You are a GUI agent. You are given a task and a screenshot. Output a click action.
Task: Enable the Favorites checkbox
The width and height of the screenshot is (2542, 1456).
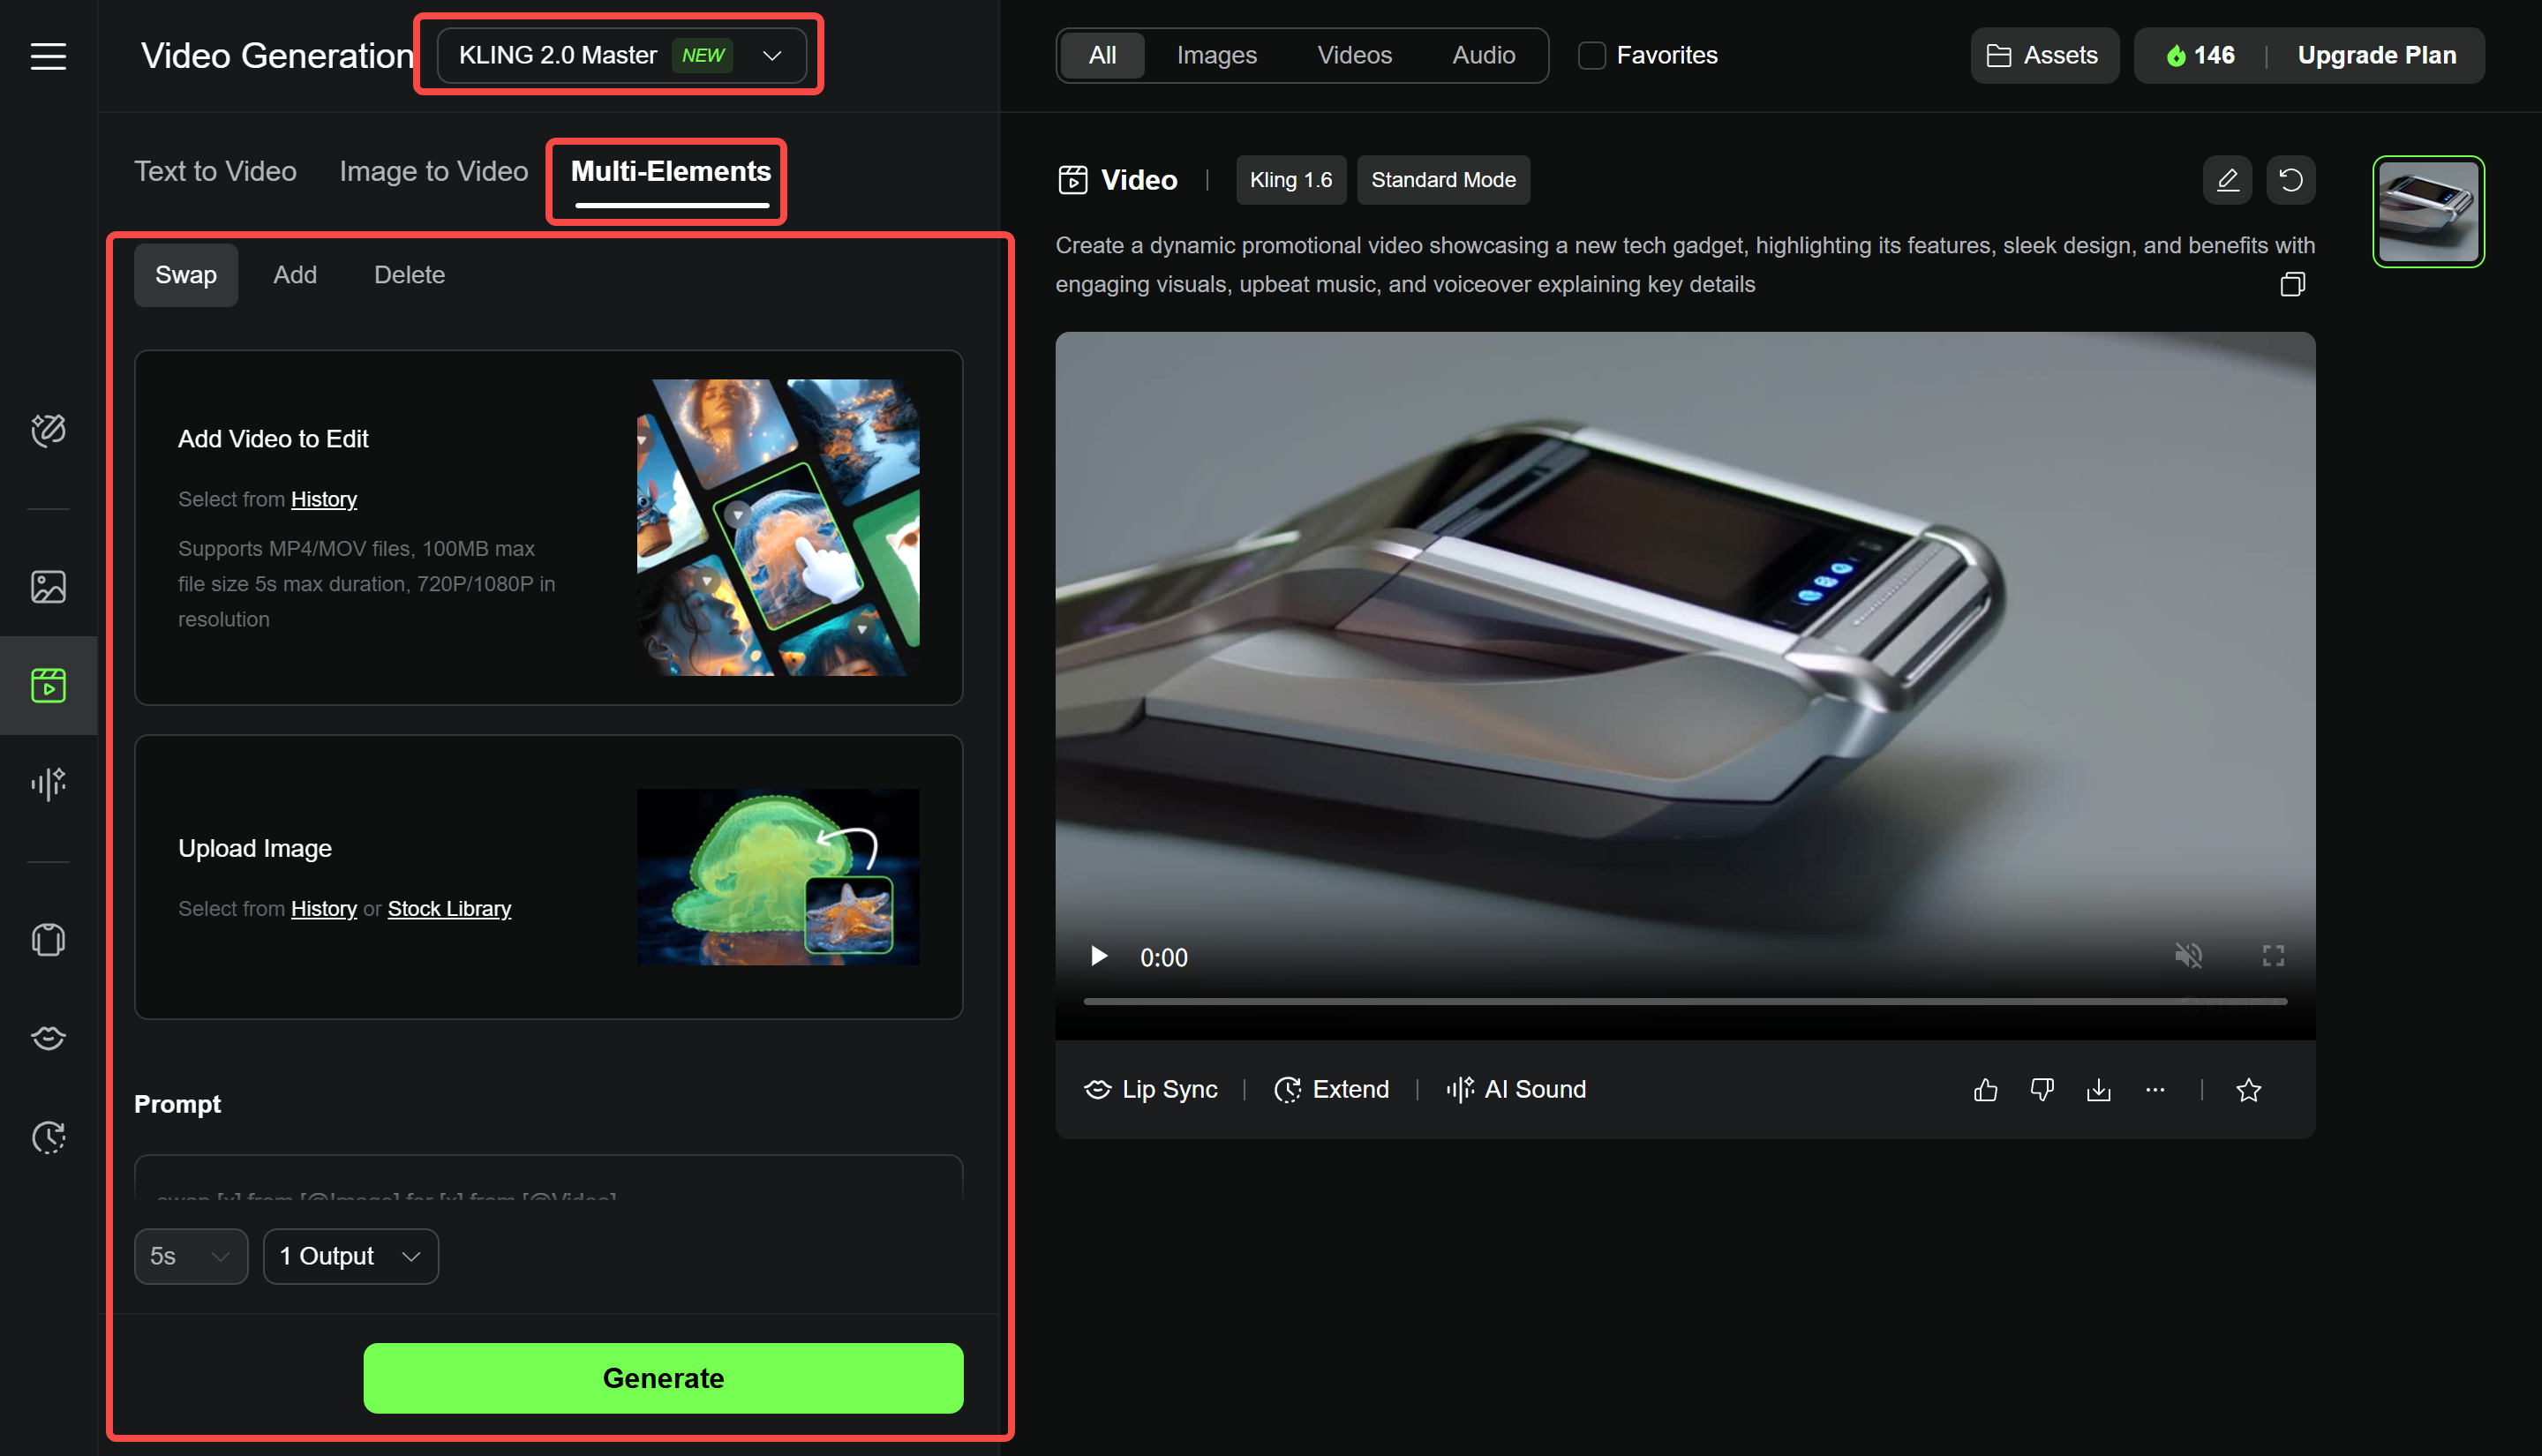pyautogui.click(x=1591, y=56)
